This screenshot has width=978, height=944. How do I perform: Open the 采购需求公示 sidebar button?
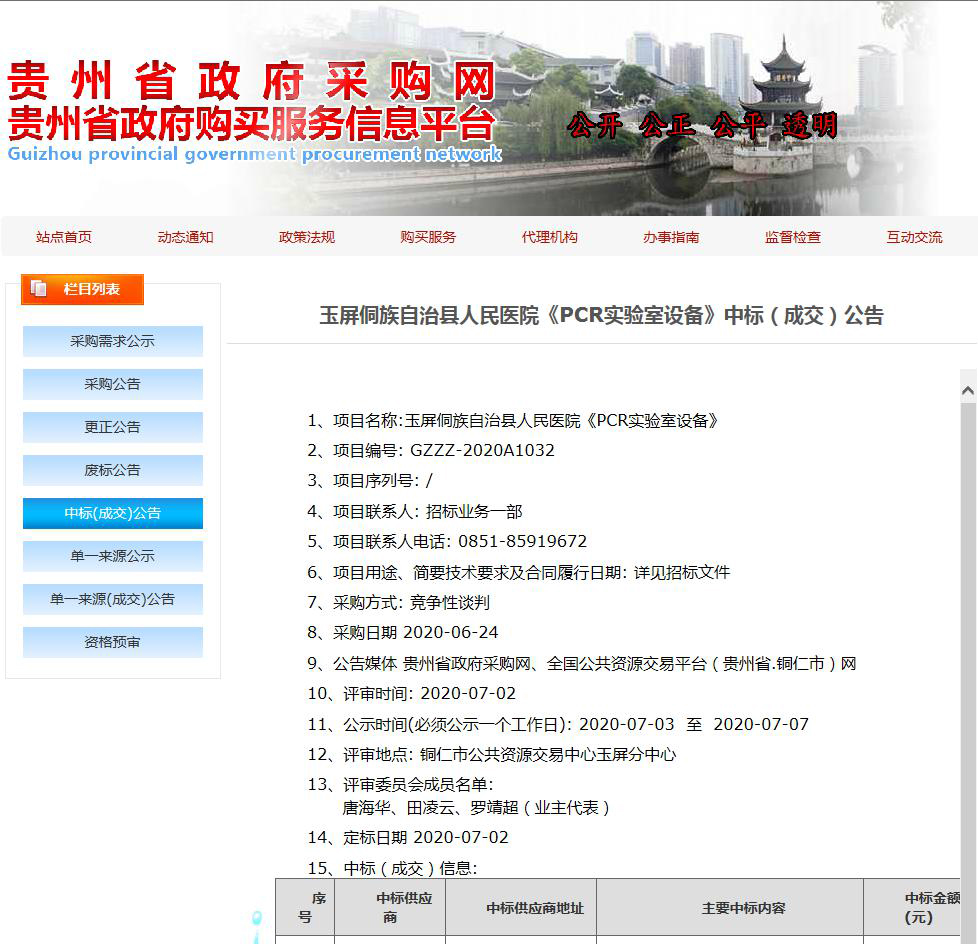point(113,341)
